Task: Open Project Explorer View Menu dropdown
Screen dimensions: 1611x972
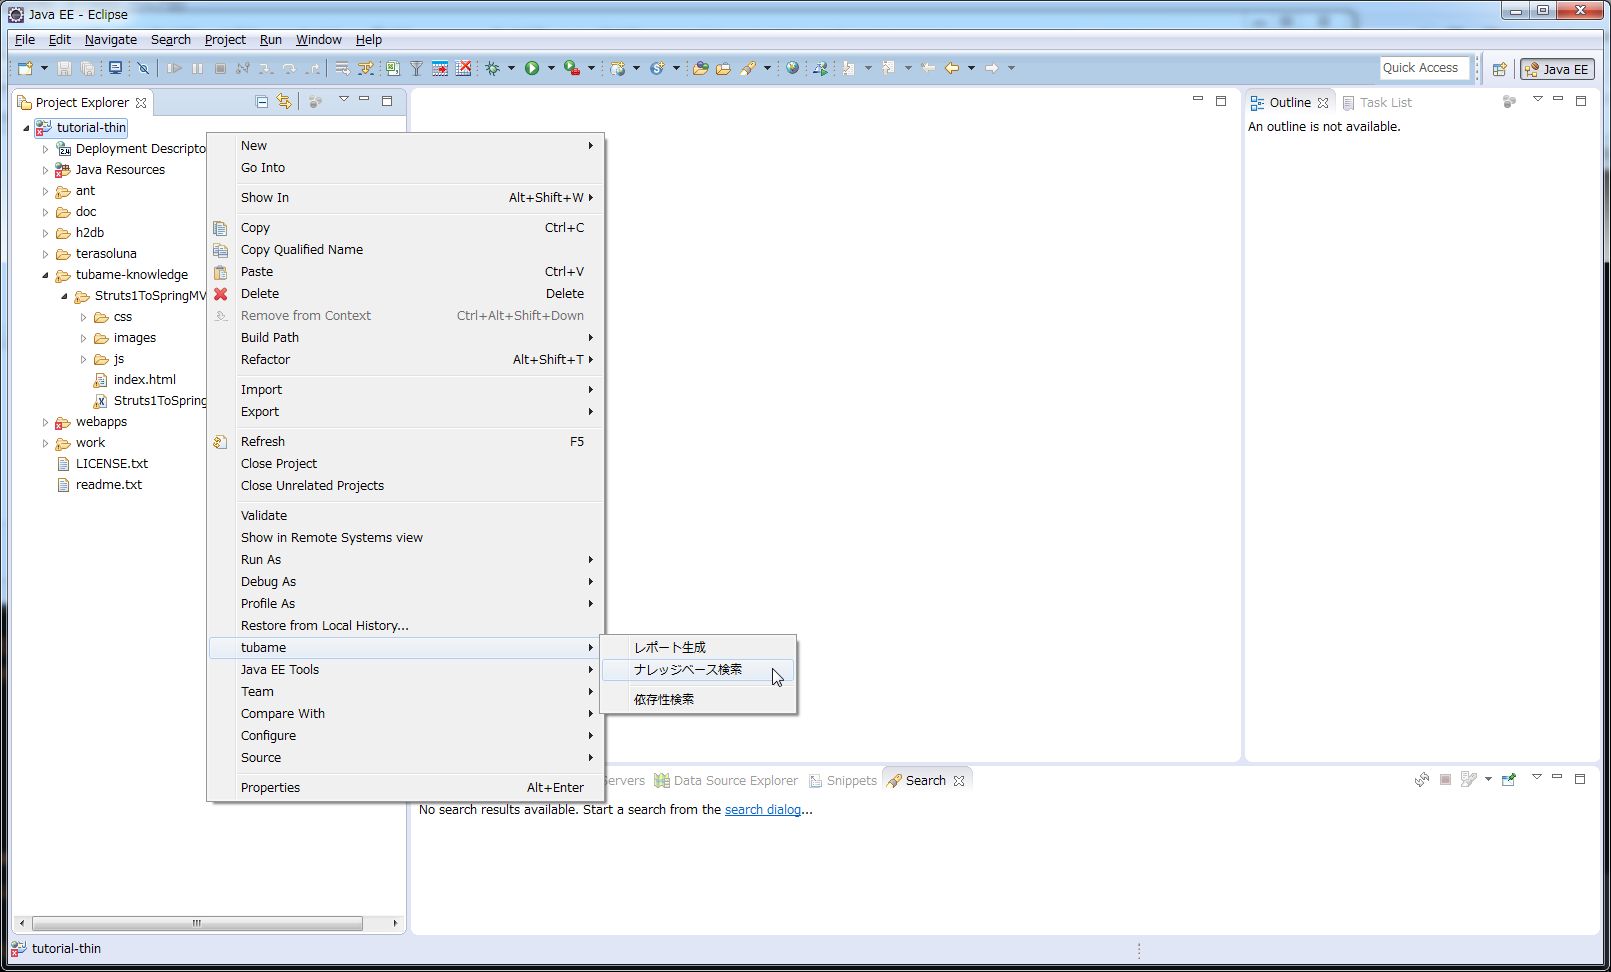Action: click(x=343, y=100)
